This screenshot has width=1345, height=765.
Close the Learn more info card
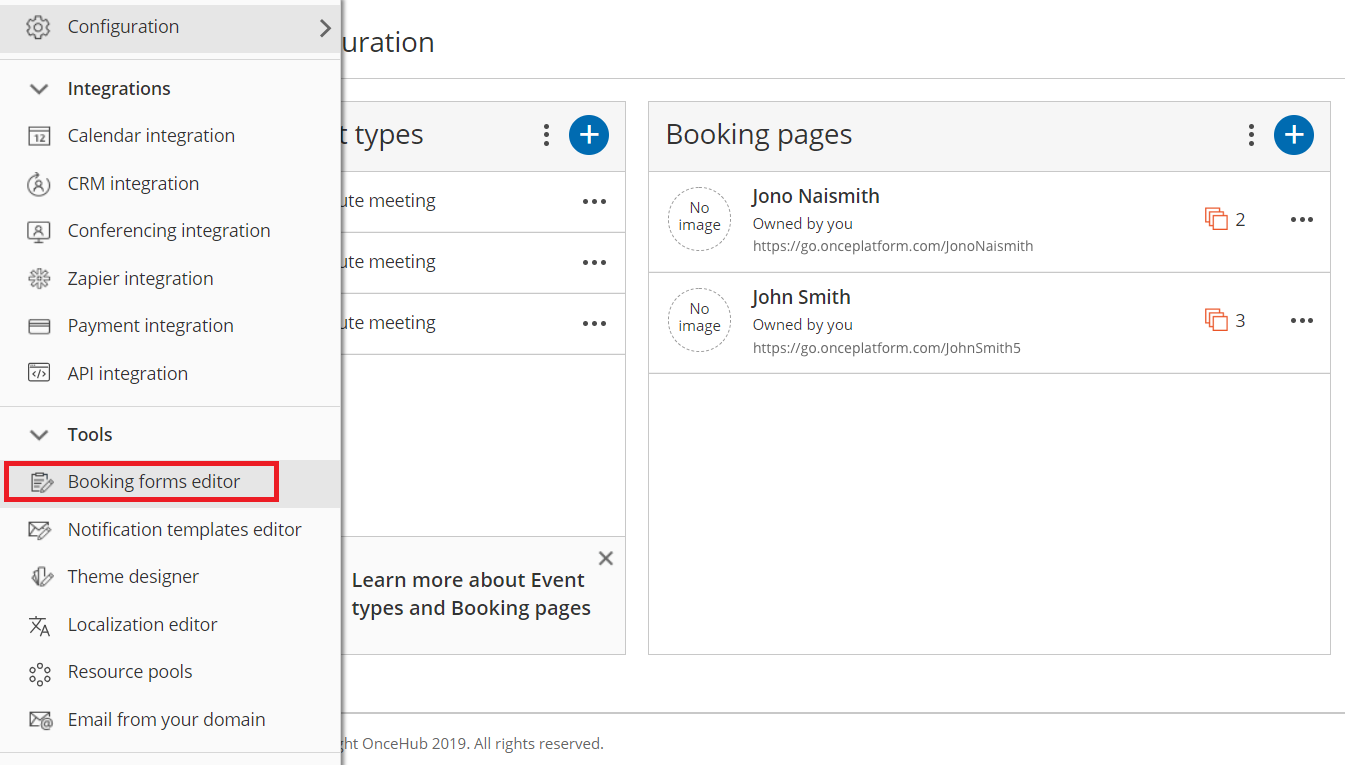(x=605, y=558)
